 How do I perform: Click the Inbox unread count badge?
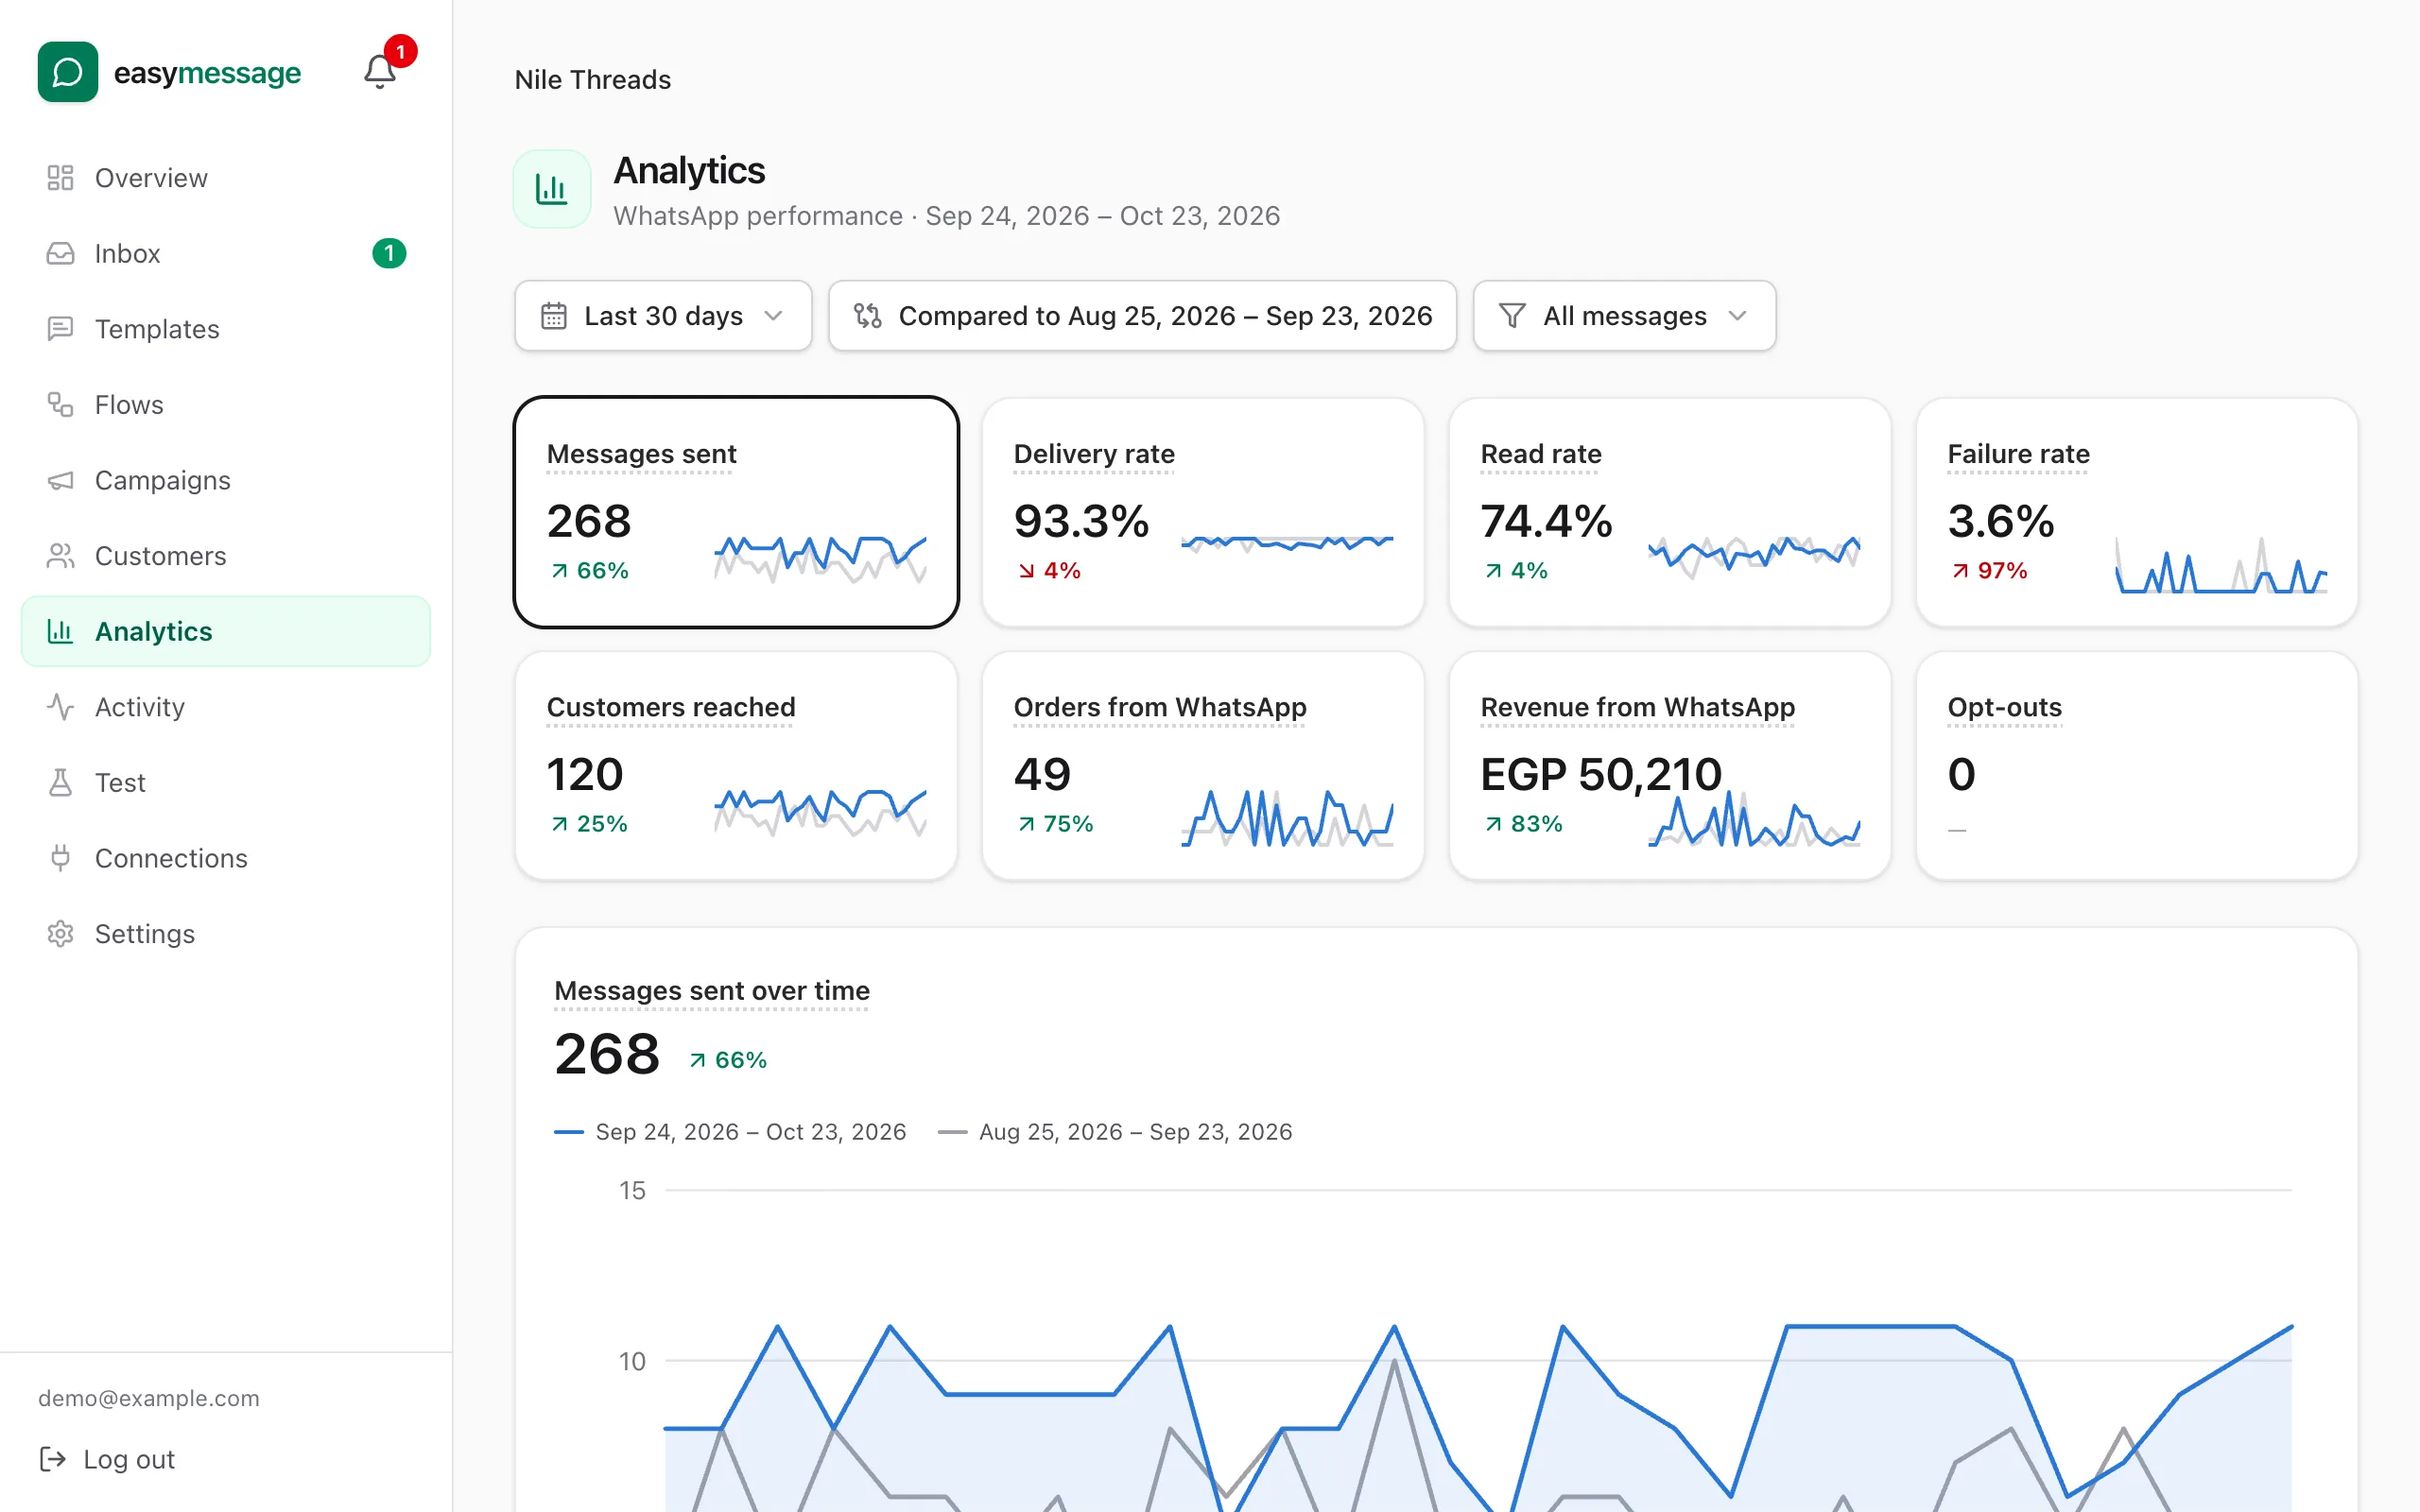(x=389, y=254)
